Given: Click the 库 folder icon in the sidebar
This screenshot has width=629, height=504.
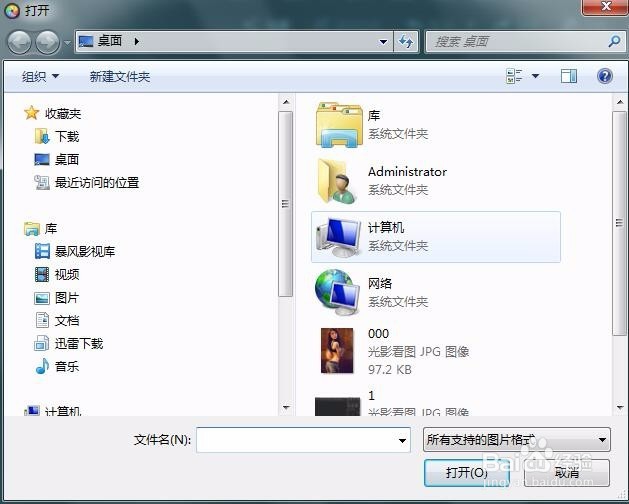Looking at the screenshot, I should coord(32,229).
